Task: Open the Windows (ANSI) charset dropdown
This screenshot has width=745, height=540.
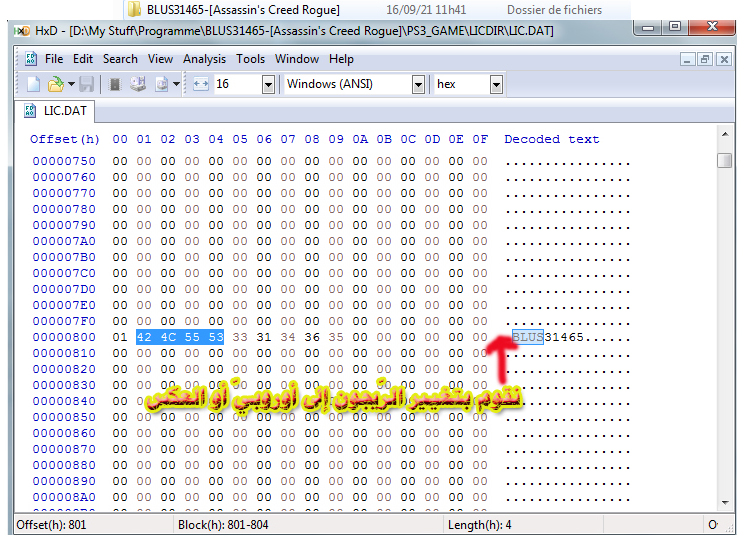Action: 417,85
